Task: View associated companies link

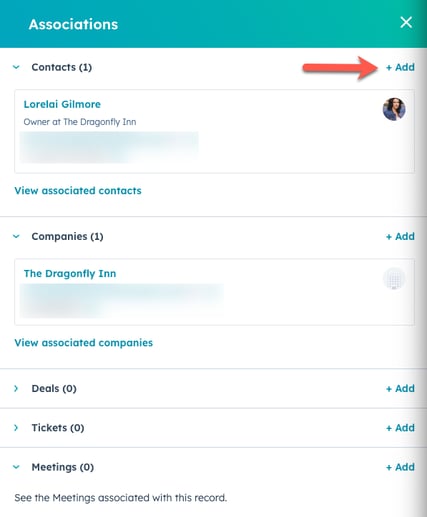Action: 84,343
